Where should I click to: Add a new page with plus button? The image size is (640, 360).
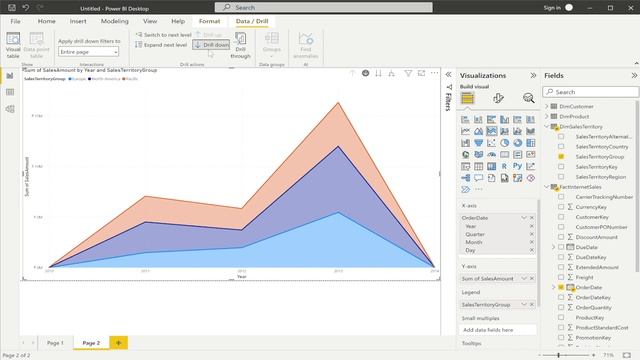[118, 343]
